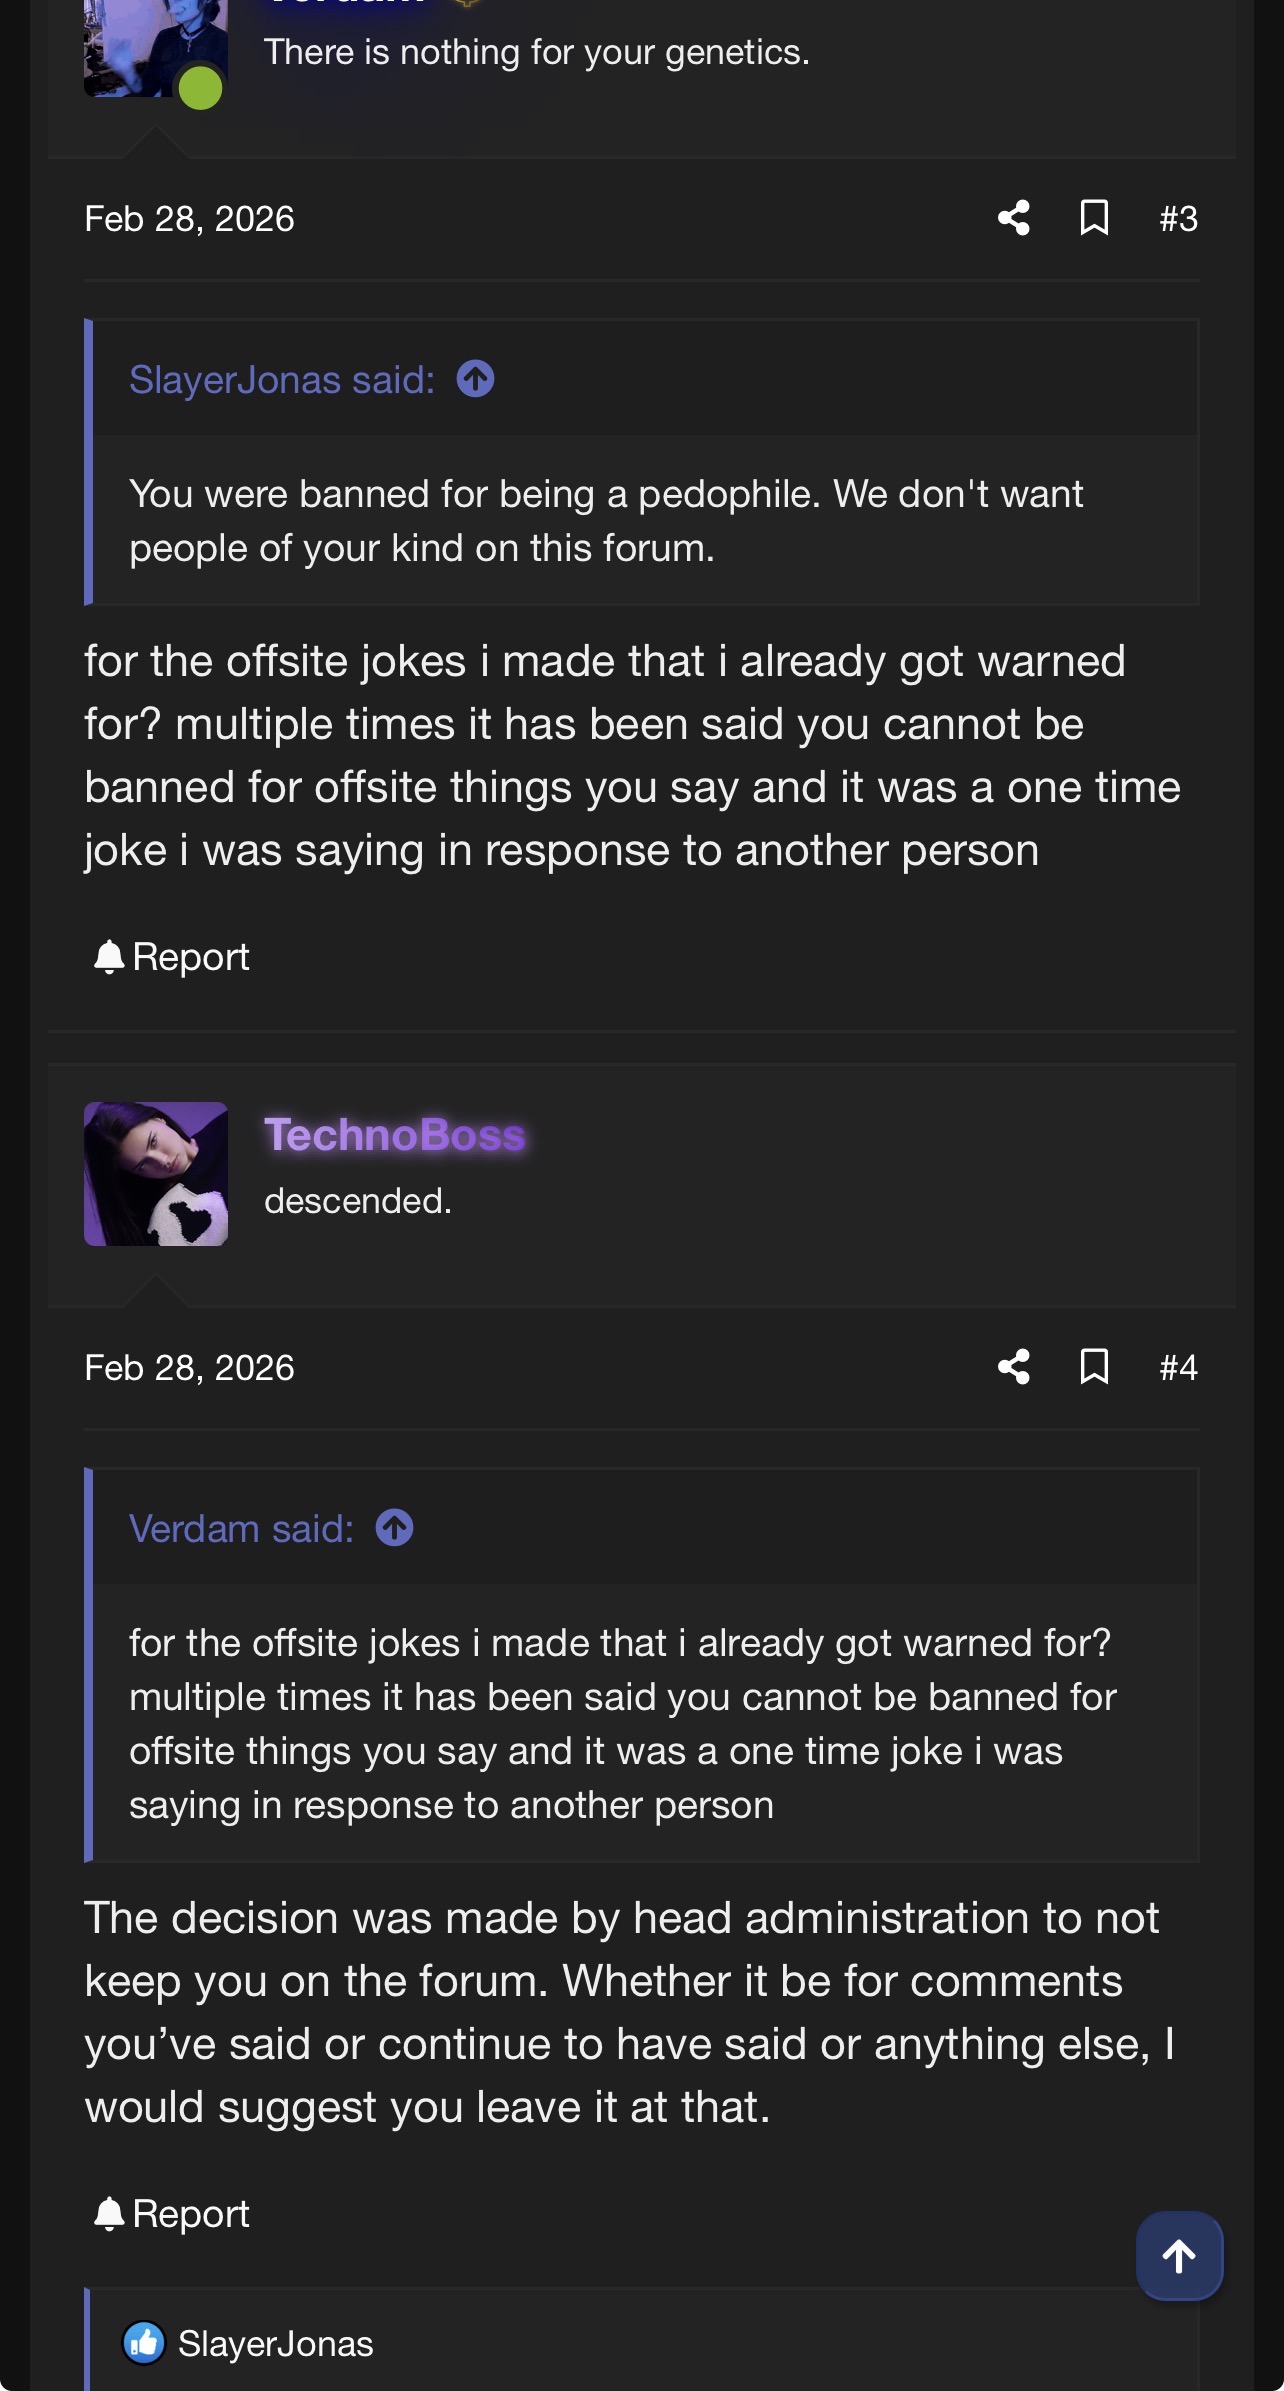Share post #3 via share icon
Screen dimensions: 1284x2391
click(x=1013, y=218)
